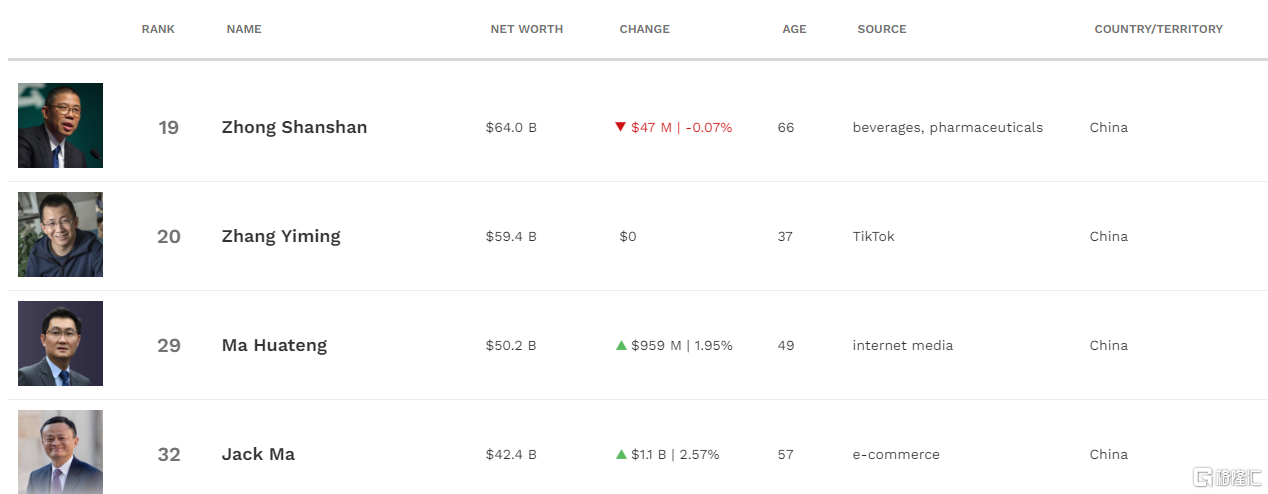Image resolution: width=1268 pixels, height=494 pixels.
Task: Click the green up arrow for Ma Huateng
Action: click(x=621, y=345)
